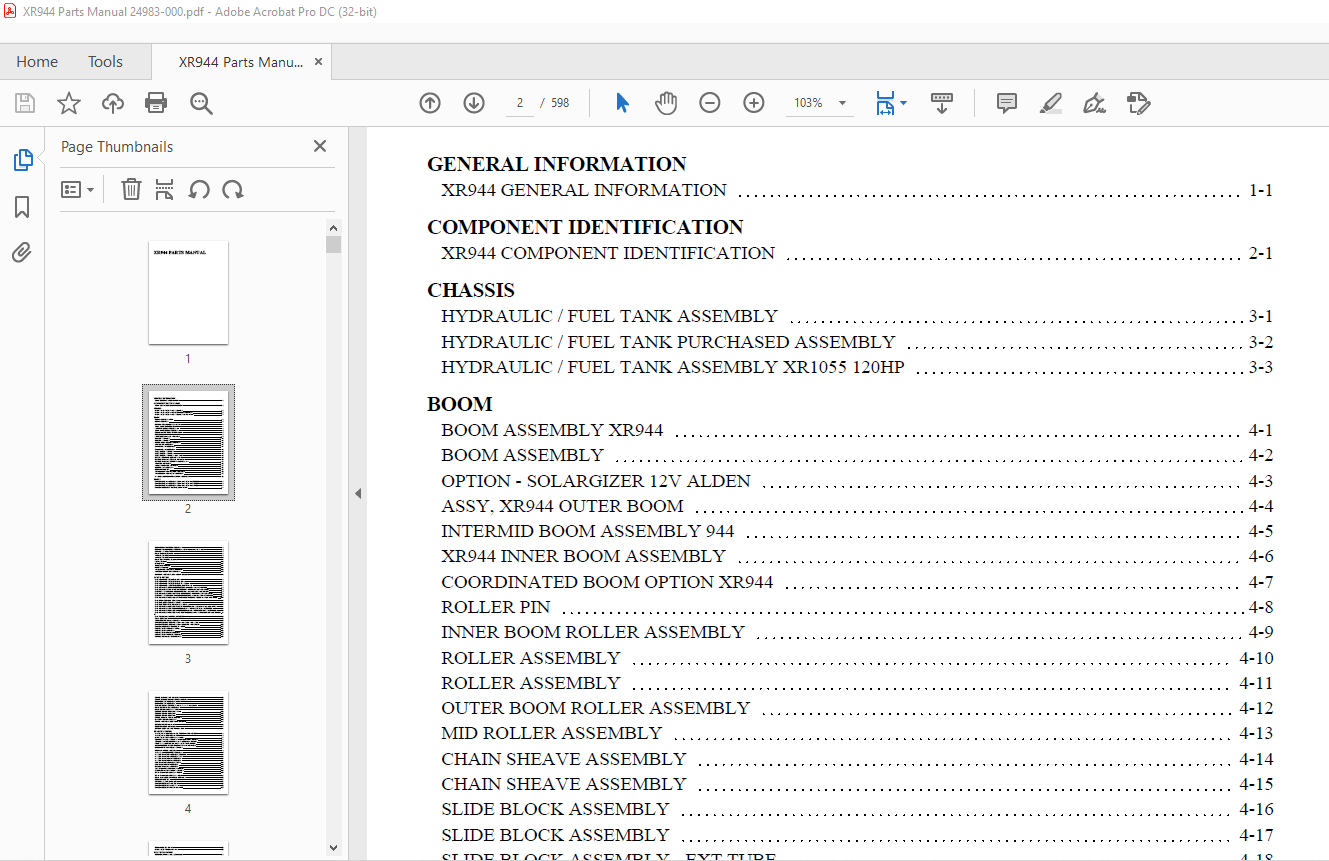Go to previous page arrow
The height and width of the screenshot is (861, 1329).
[430, 103]
